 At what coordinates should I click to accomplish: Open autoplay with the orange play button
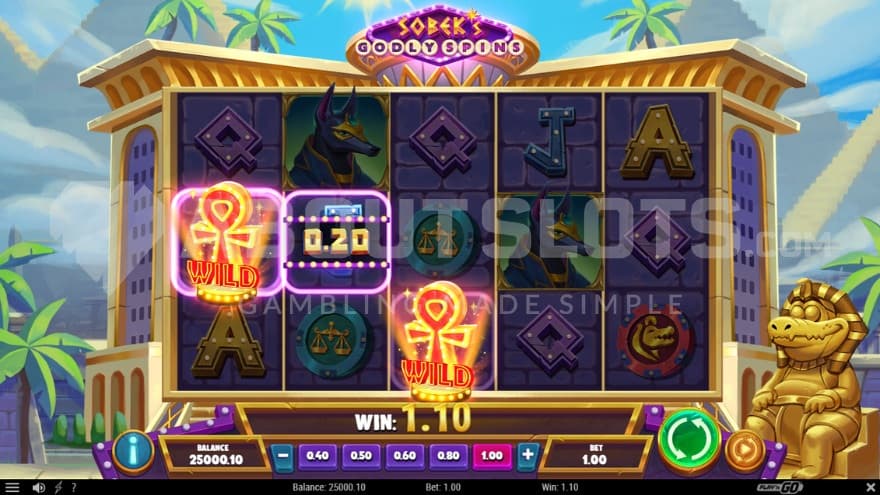[745, 449]
